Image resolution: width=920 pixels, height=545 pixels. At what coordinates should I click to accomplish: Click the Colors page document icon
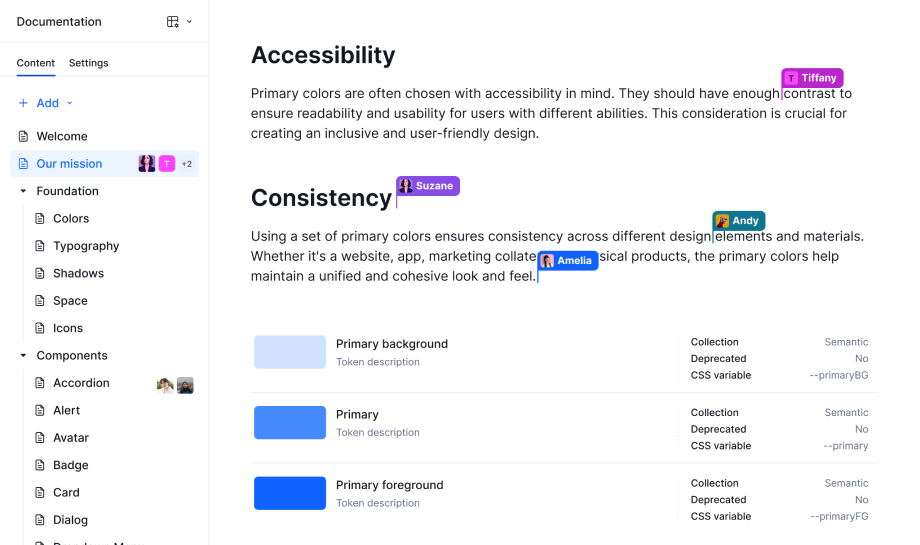40,218
